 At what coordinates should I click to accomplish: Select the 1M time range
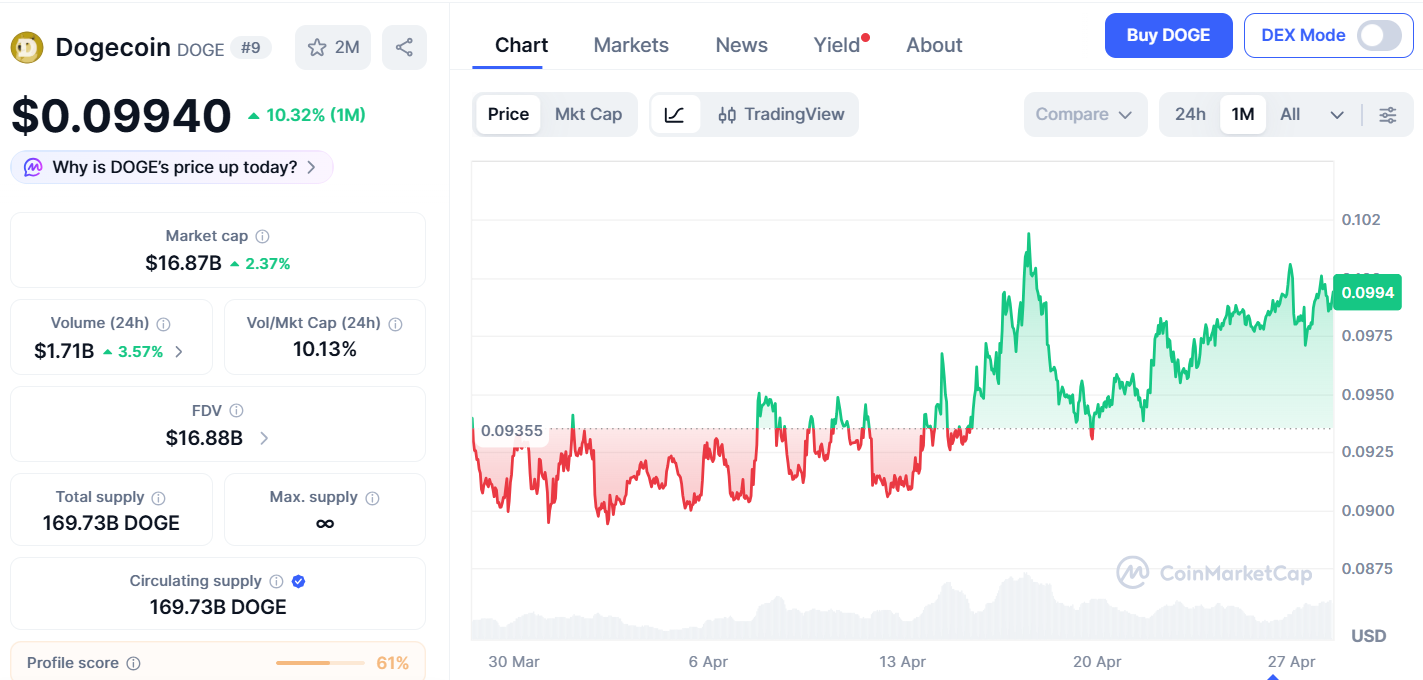pyautogui.click(x=1243, y=114)
